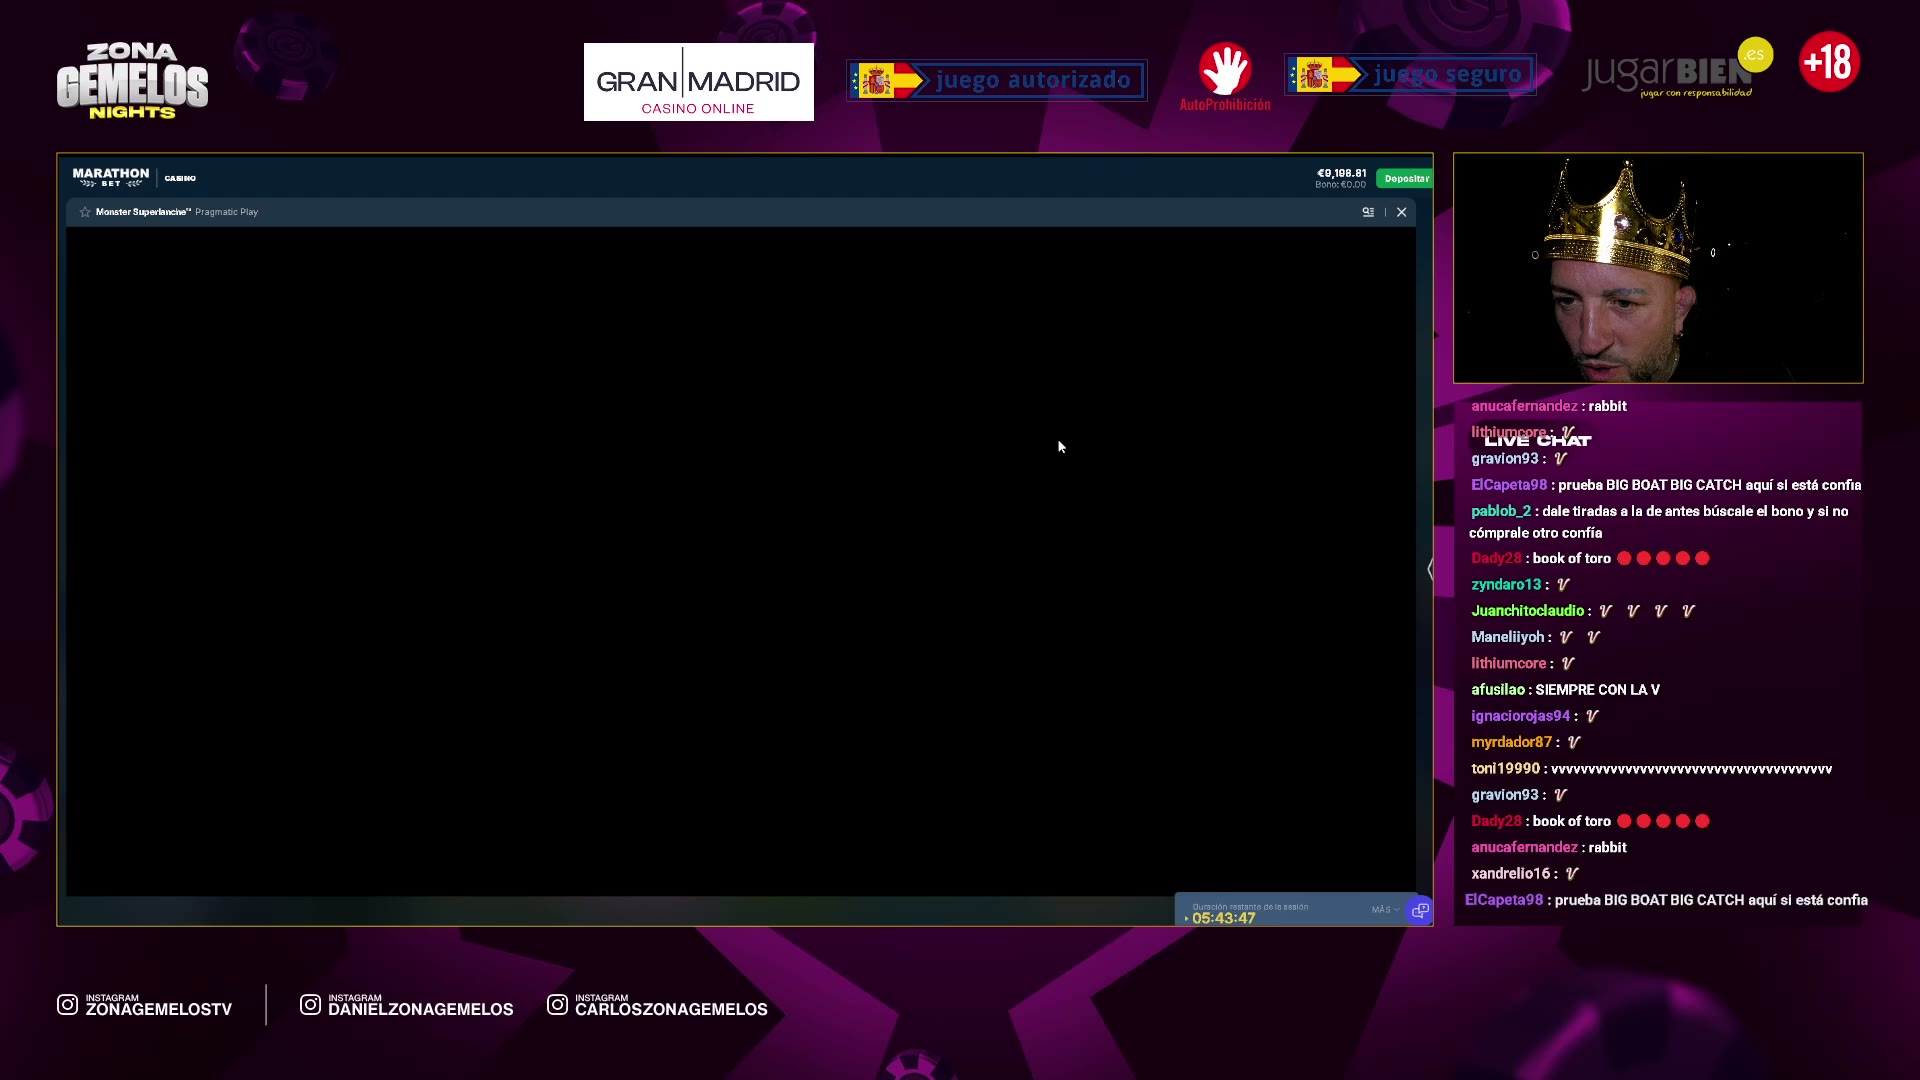
Task: Click the Bono: €0.00 balance text
Action: tap(1341, 185)
